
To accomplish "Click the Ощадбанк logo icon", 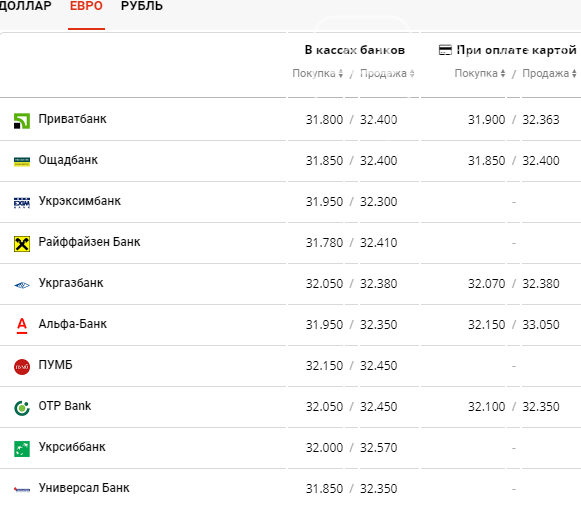I will tap(22, 162).
